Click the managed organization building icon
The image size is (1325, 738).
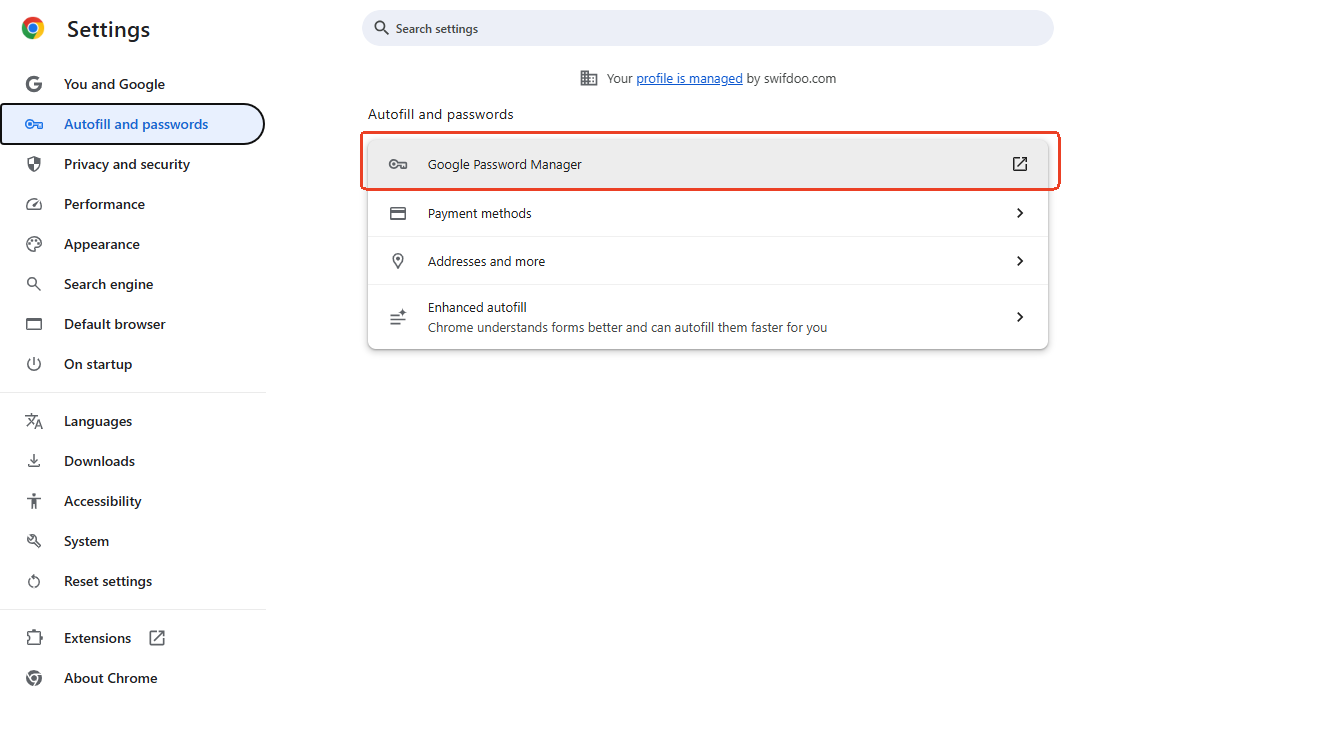click(589, 78)
